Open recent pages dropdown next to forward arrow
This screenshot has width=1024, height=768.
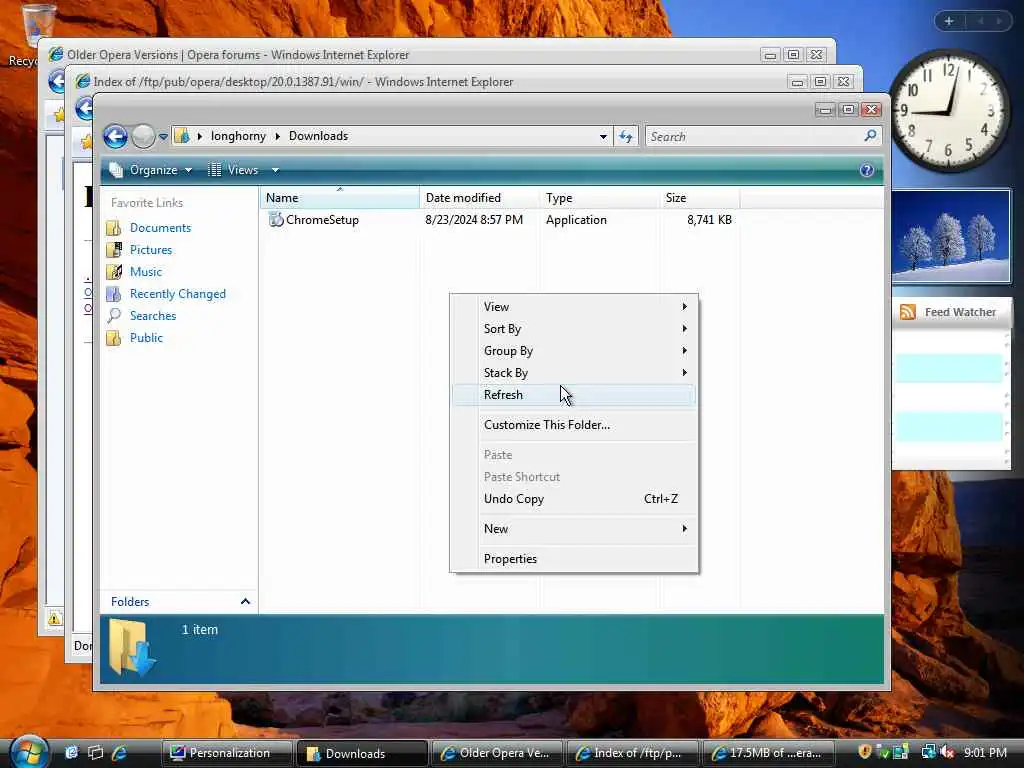pyautogui.click(x=163, y=136)
